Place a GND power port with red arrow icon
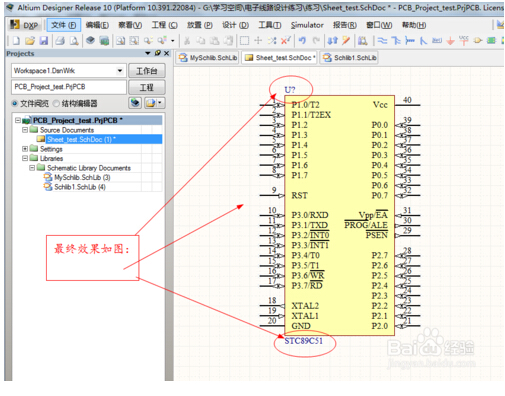This screenshot has height=396, width=505. 451,41
